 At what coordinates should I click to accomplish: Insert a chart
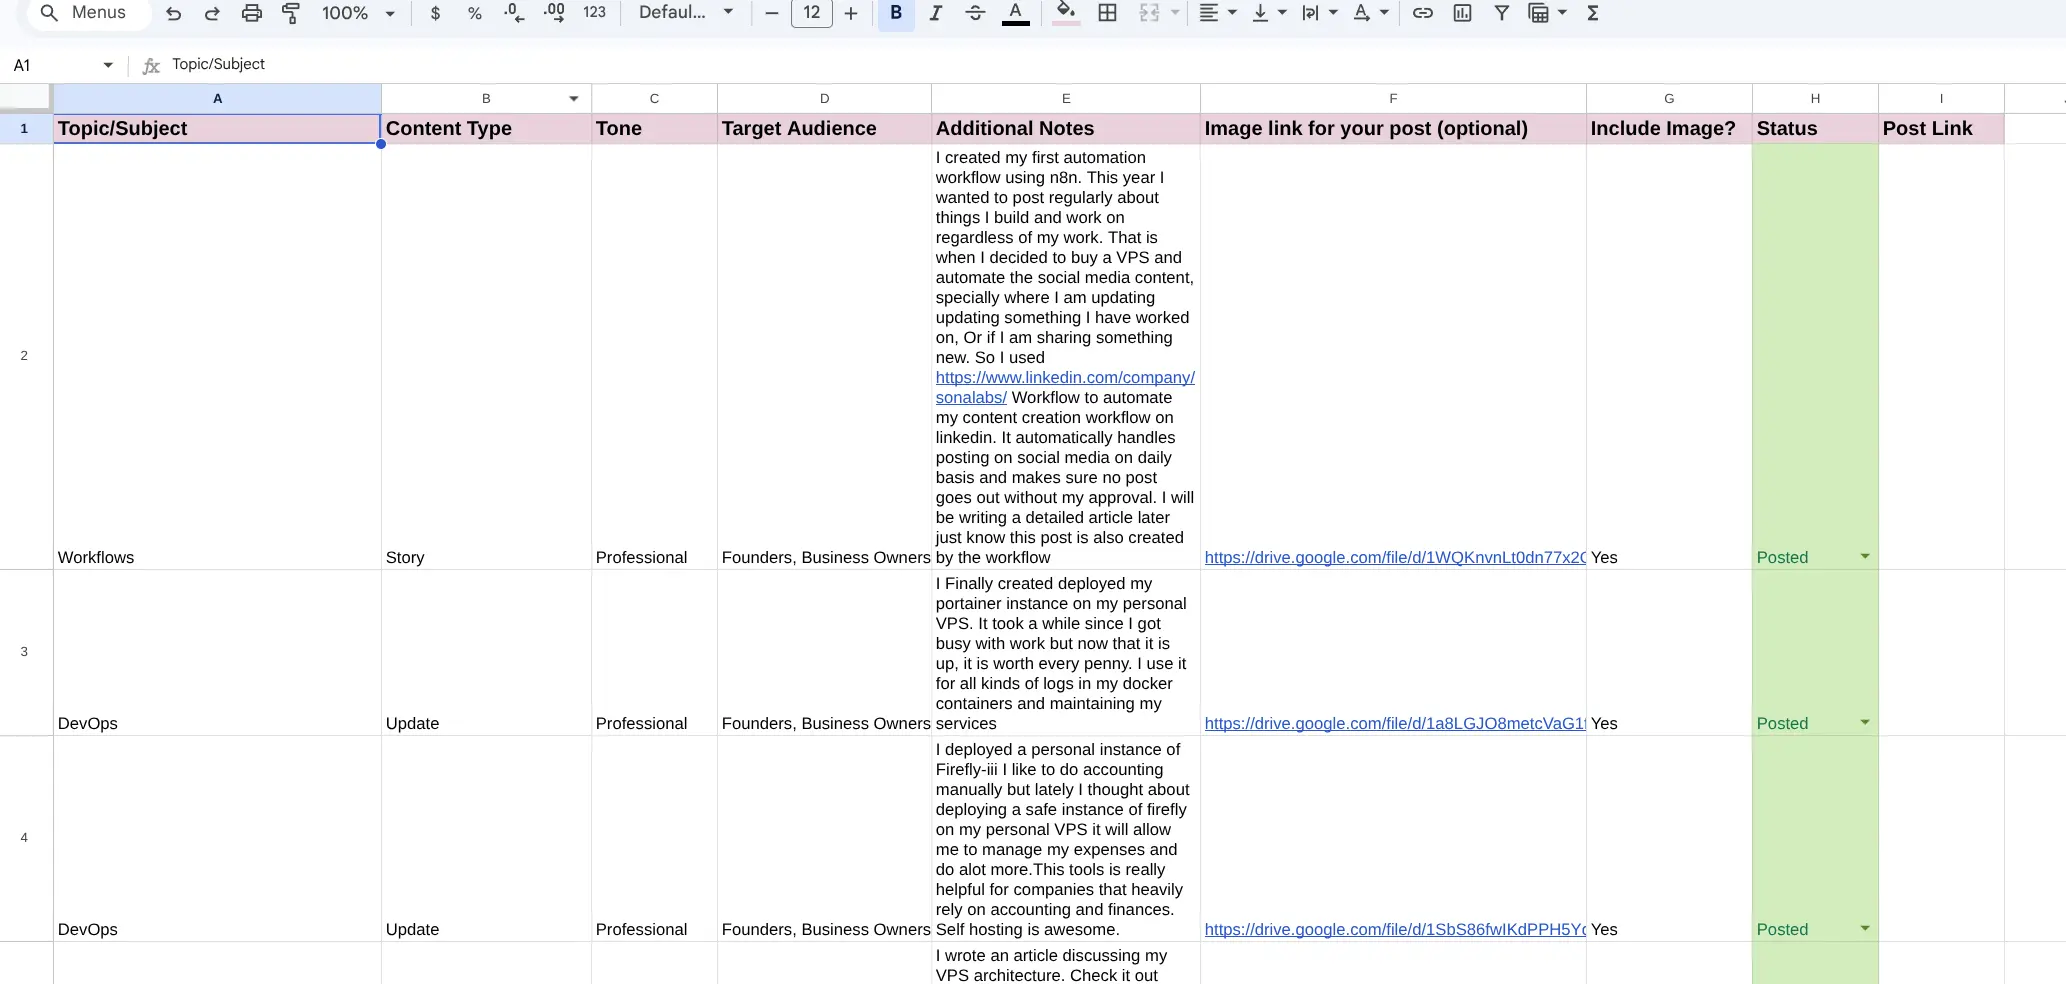[1463, 13]
